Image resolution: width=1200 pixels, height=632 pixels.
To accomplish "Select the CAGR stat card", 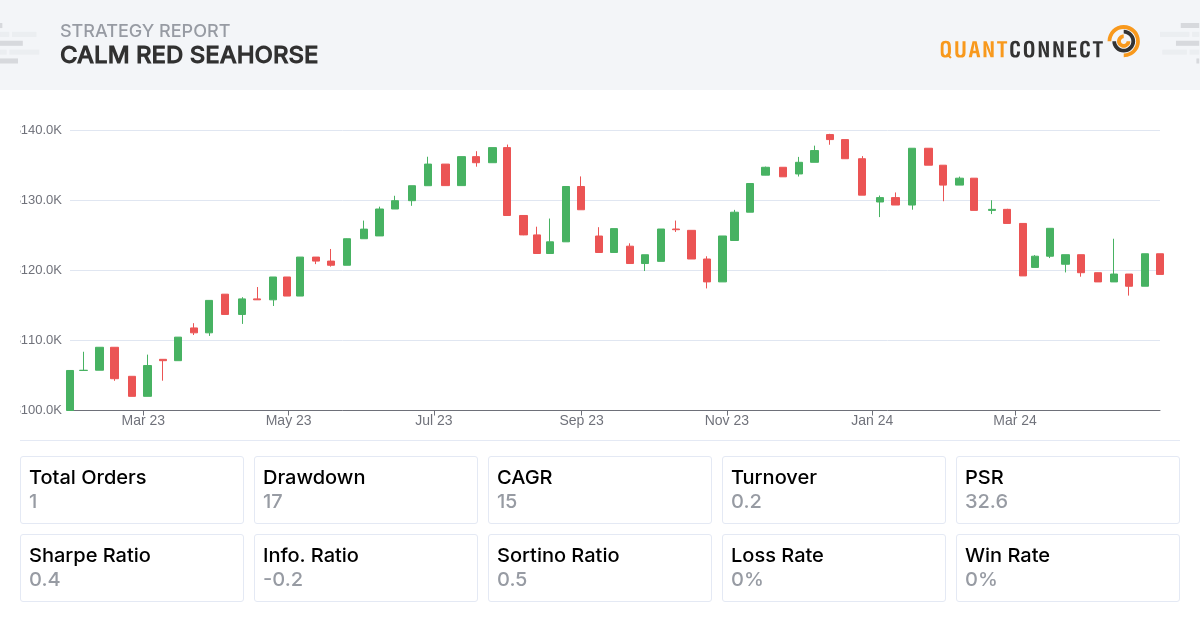I will (x=600, y=490).
